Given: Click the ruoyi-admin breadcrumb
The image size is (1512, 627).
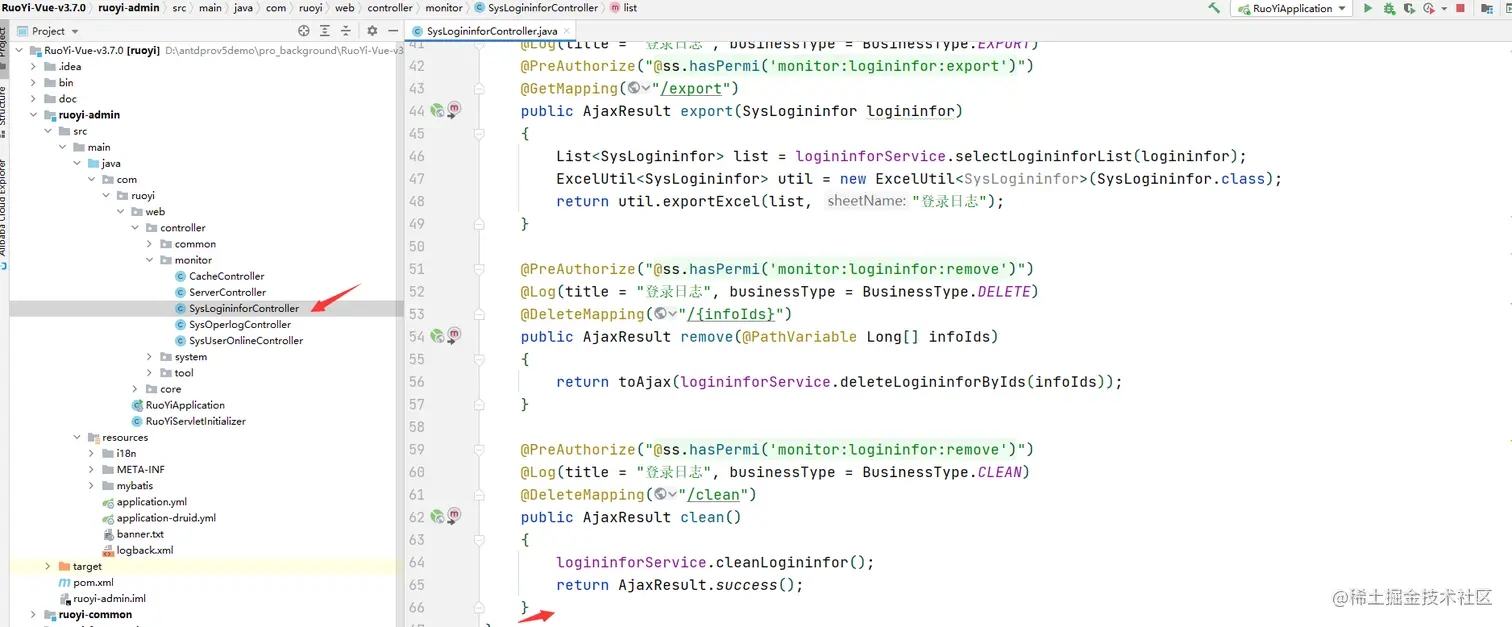Looking at the screenshot, I should [x=128, y=7].
